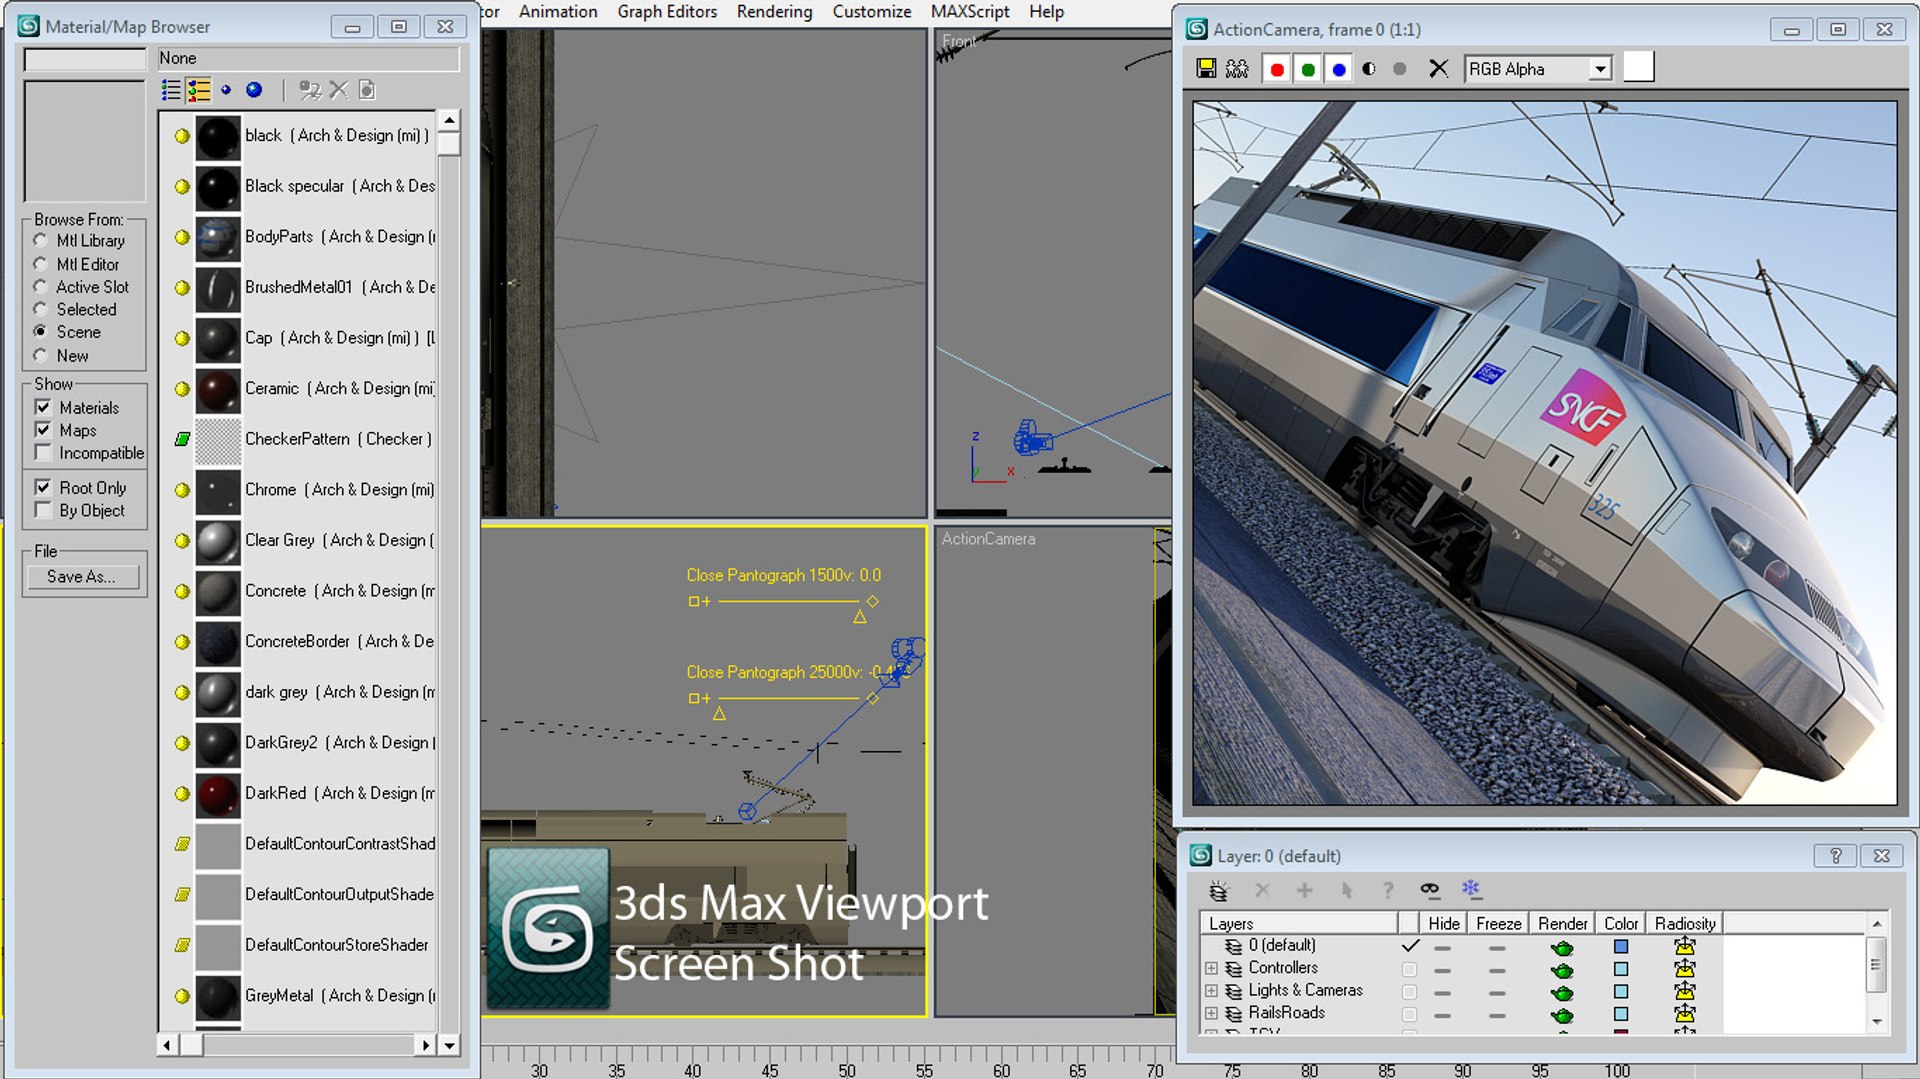Switch Material Browser to View List mode
Image resolution: width=1920 pixels, height=1079 pixels.
(171, 90)
